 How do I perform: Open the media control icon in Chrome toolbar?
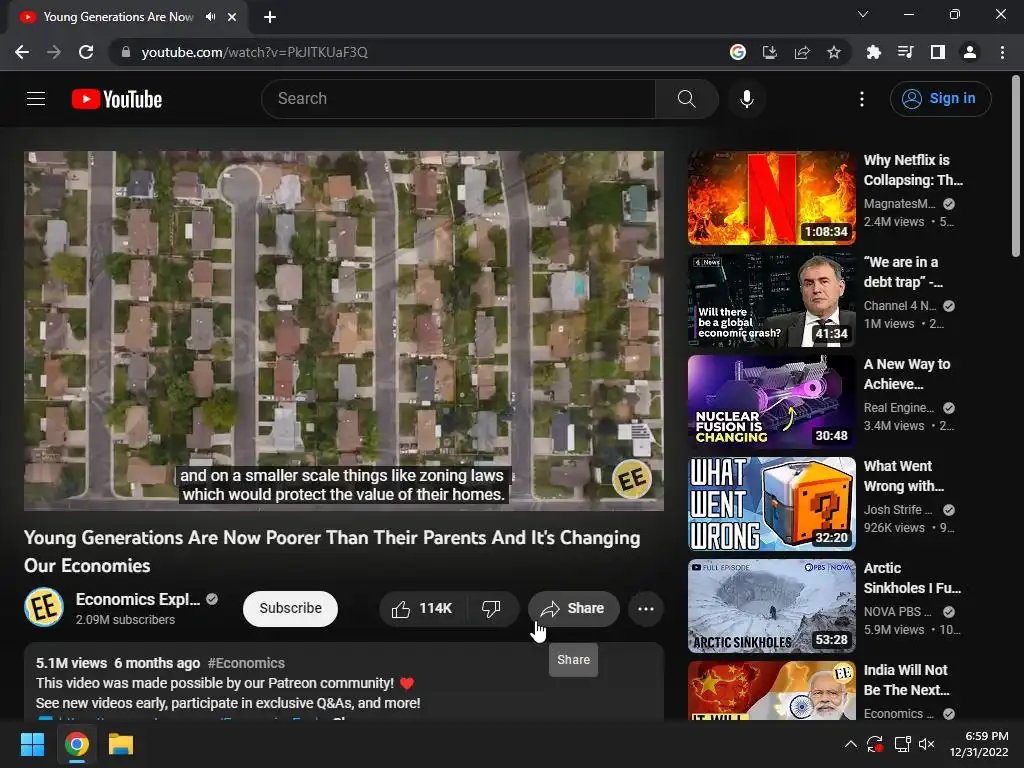(x=906, y=52)
